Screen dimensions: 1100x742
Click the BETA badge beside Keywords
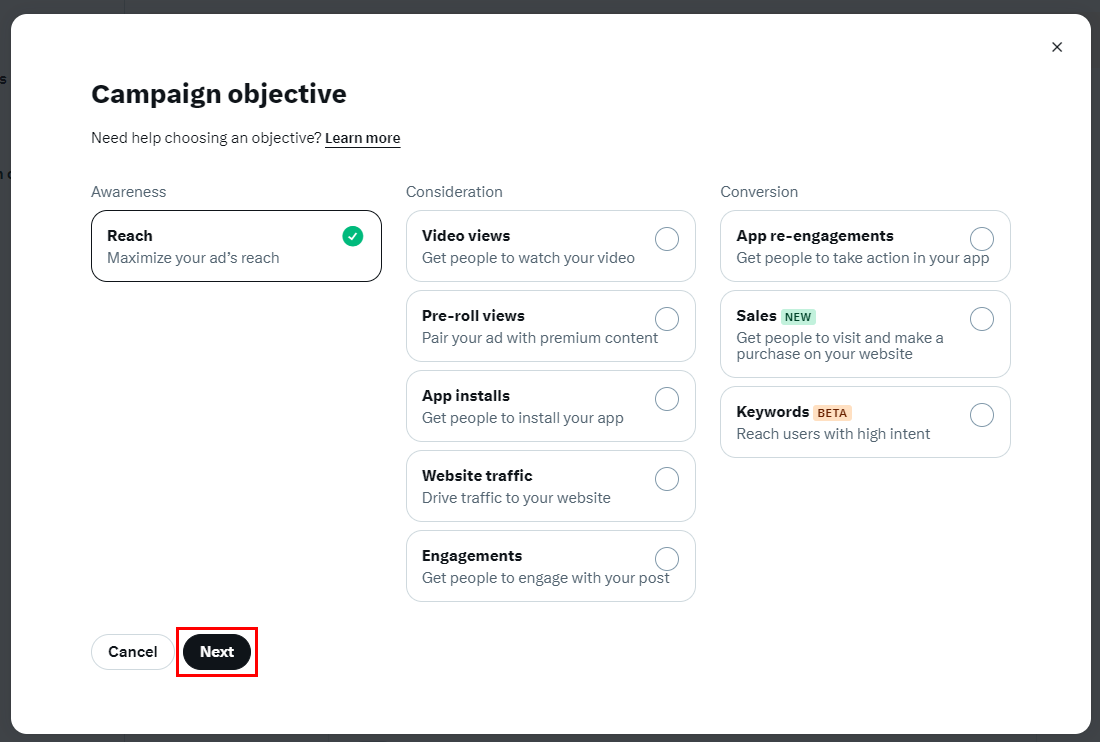click(832, 413)
